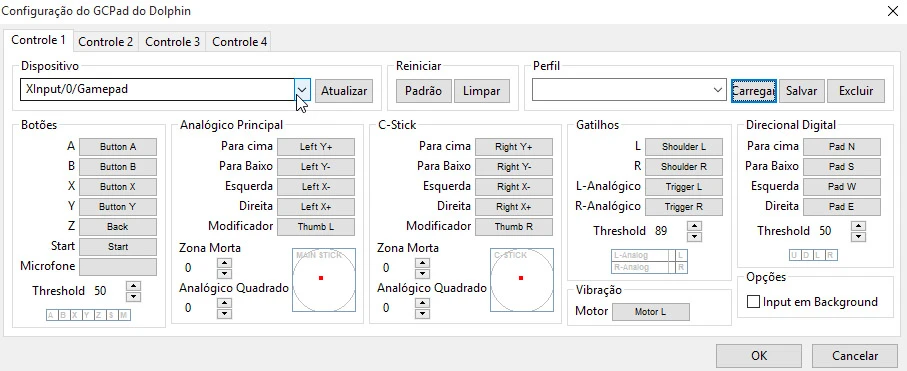Decrease Analógico Principal Analógico Quadrado value

(x=224, y=314)
